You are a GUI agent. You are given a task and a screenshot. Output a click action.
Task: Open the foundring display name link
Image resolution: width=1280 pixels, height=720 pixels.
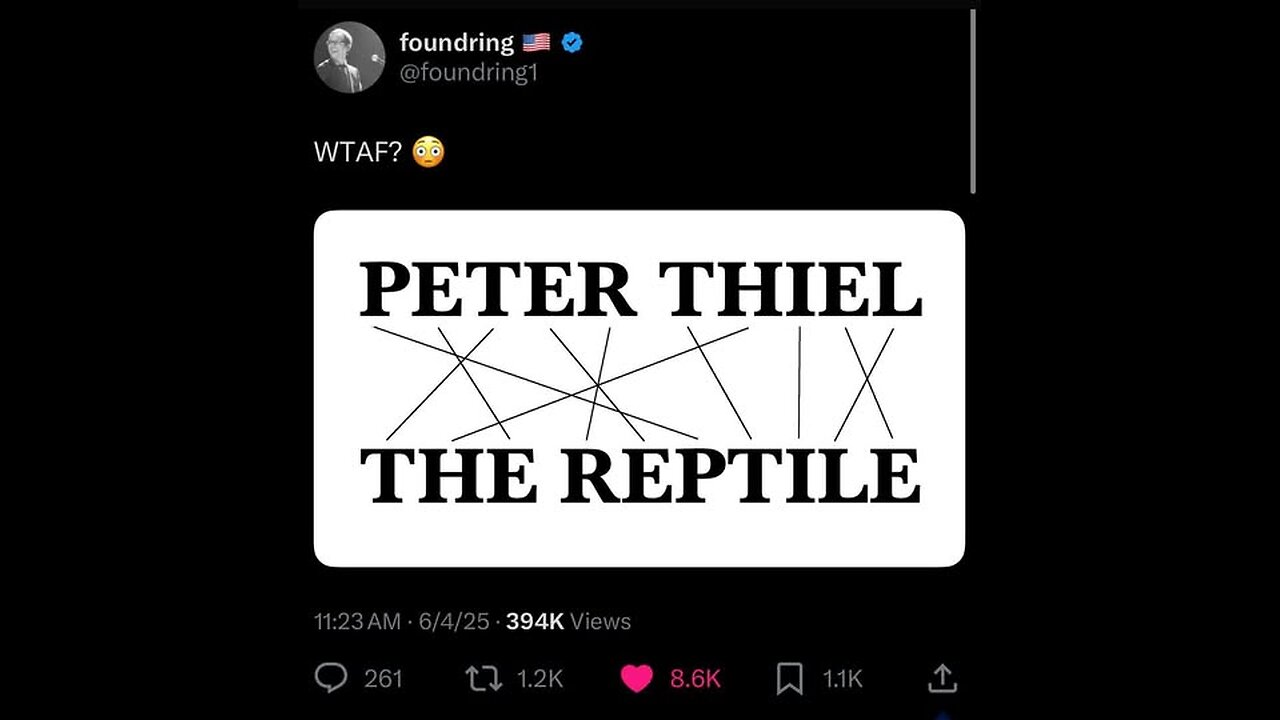pyautogui.click(x=456, y=43)
